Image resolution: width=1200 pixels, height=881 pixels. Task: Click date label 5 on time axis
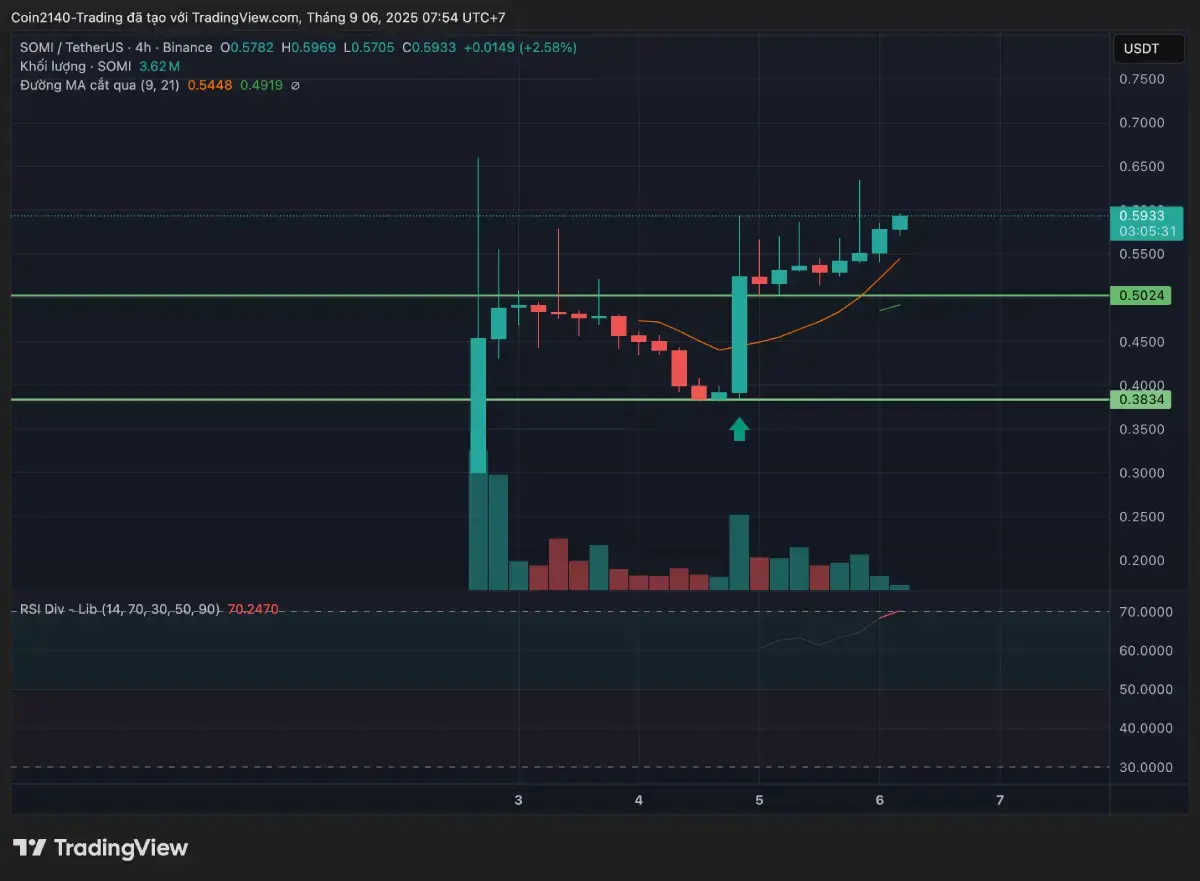coord(759,800)
